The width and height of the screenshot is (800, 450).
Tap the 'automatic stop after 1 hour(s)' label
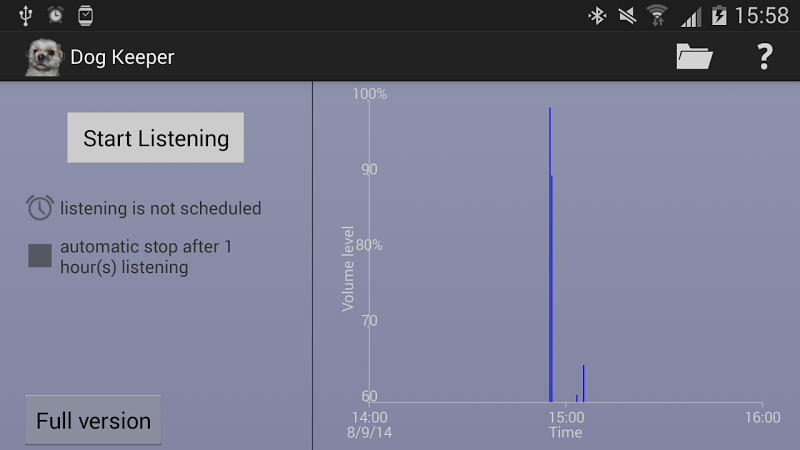(146, 256)
